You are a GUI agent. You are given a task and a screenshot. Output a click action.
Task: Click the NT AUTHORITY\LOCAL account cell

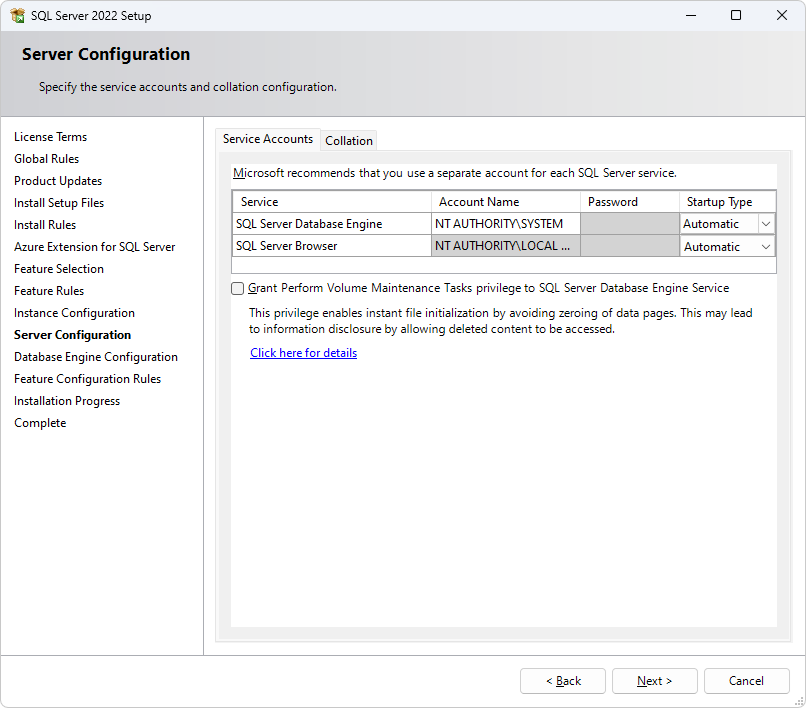tap(506, 246)
